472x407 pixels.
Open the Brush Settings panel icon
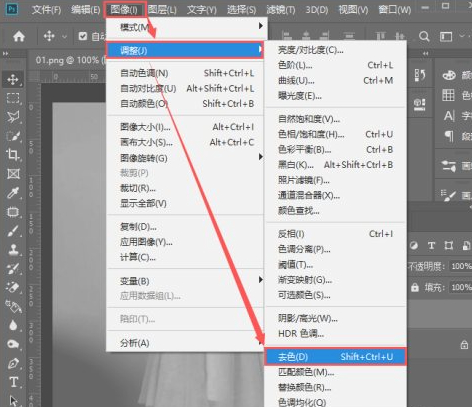point(449,166)
